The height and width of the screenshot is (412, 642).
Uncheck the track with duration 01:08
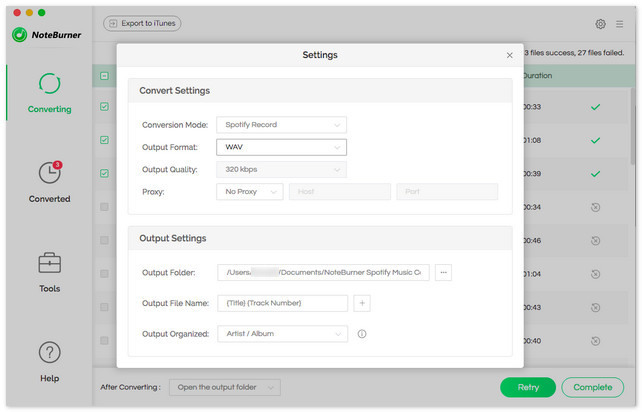(x=104, y=140)
